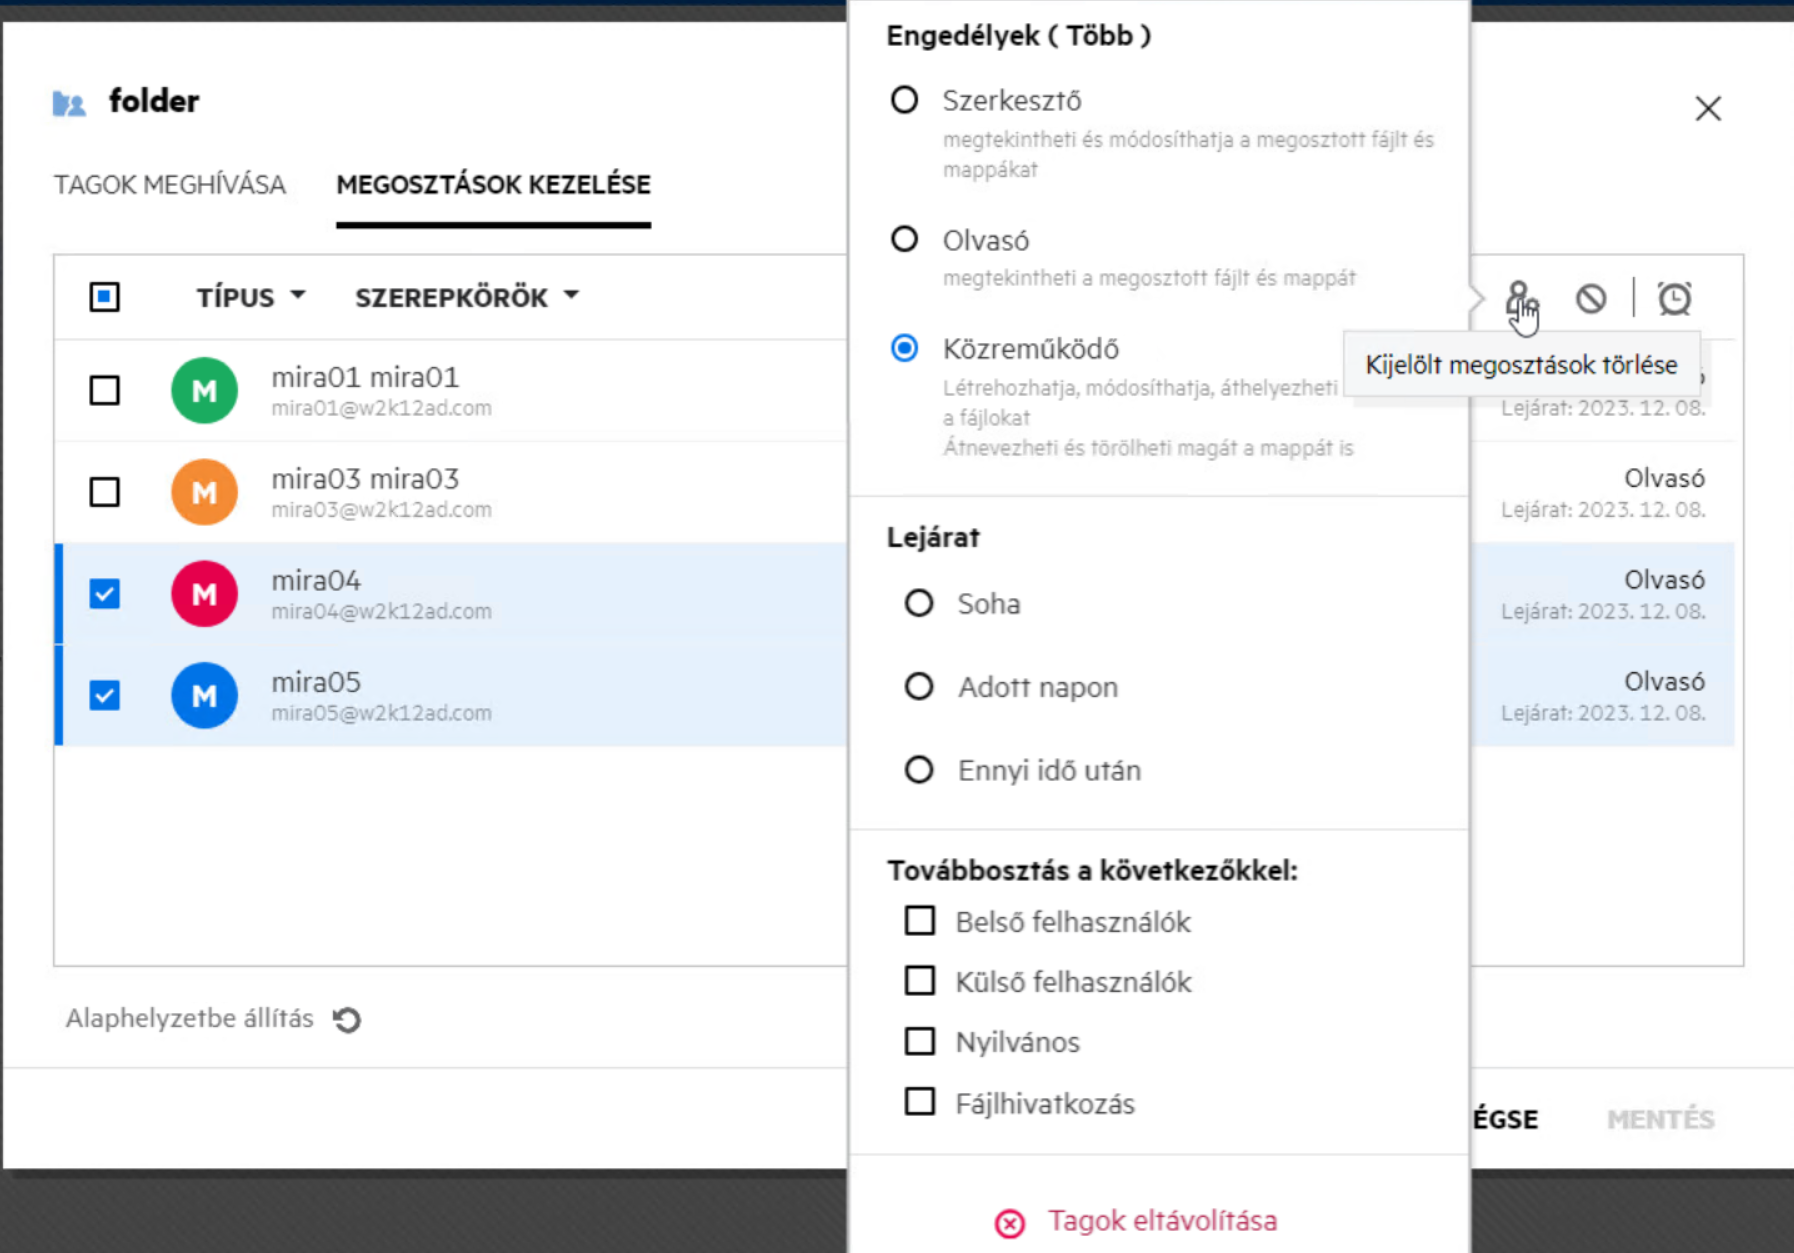Click Tagok eltávolítása link
This screenshot has height=1253, width=1794.
pyautogui.click(x=1162, y=1221)
